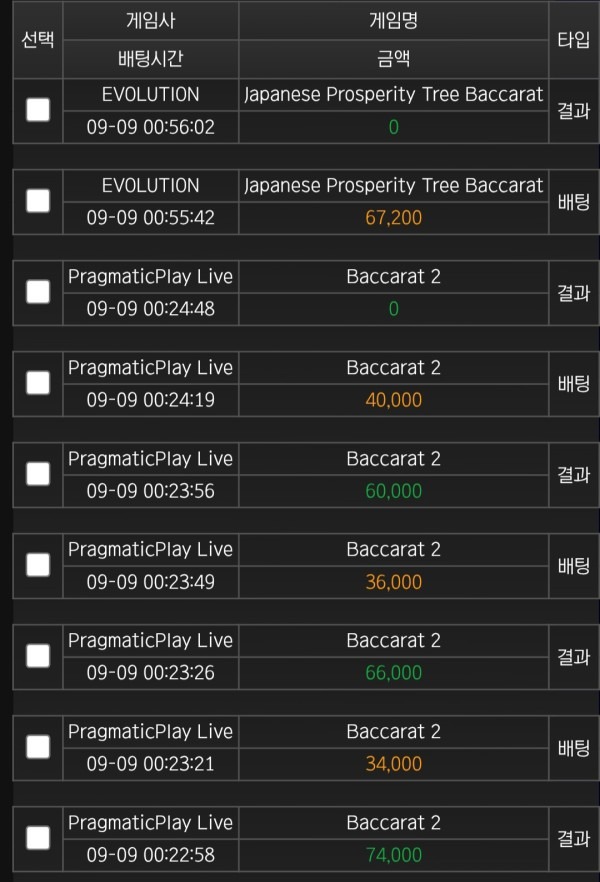Click the 게임명 column header
The image size is (600, 882).
pos(393,21)
